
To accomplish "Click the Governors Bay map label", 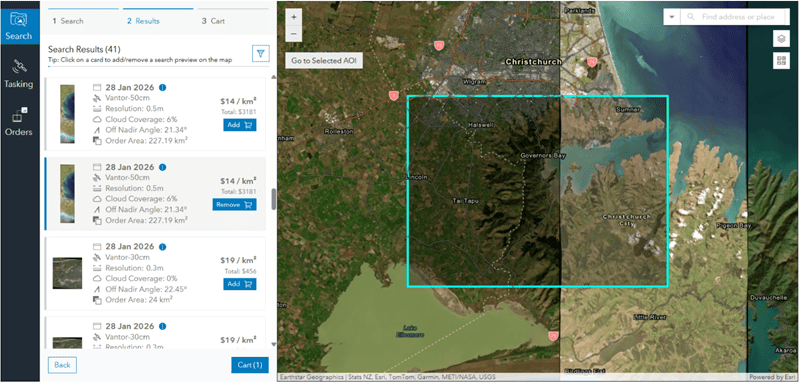I will tap(543, 156).
